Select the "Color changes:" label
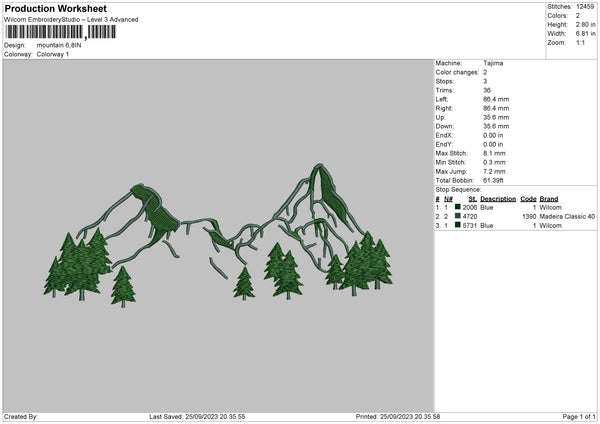The width and height of the screenshot is (600, 424). point(457,72)
